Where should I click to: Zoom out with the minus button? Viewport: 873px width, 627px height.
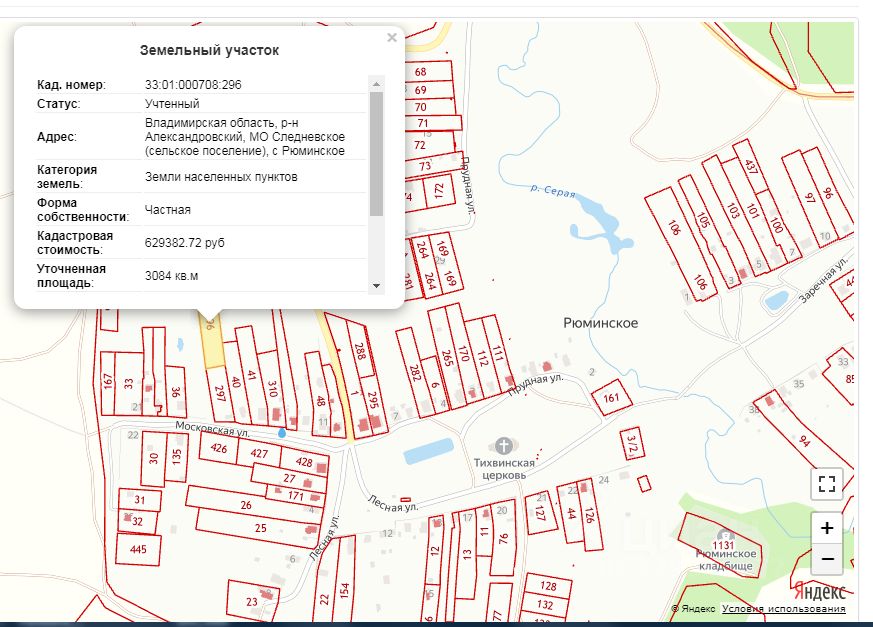pos(827,559)
